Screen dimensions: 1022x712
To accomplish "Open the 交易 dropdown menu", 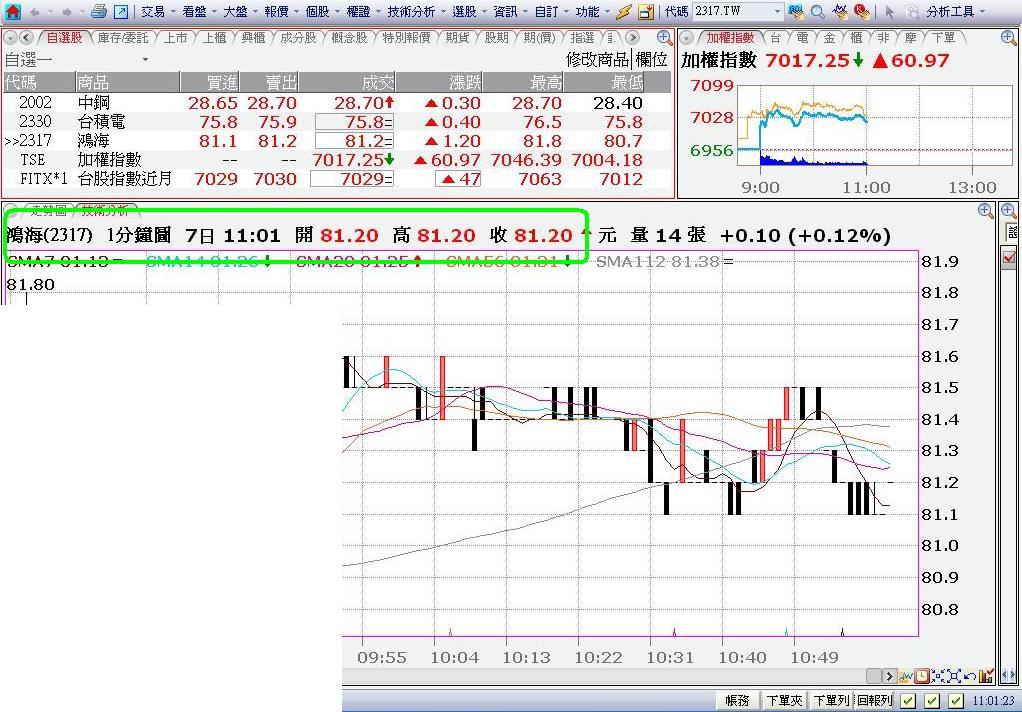I will 158,11.
